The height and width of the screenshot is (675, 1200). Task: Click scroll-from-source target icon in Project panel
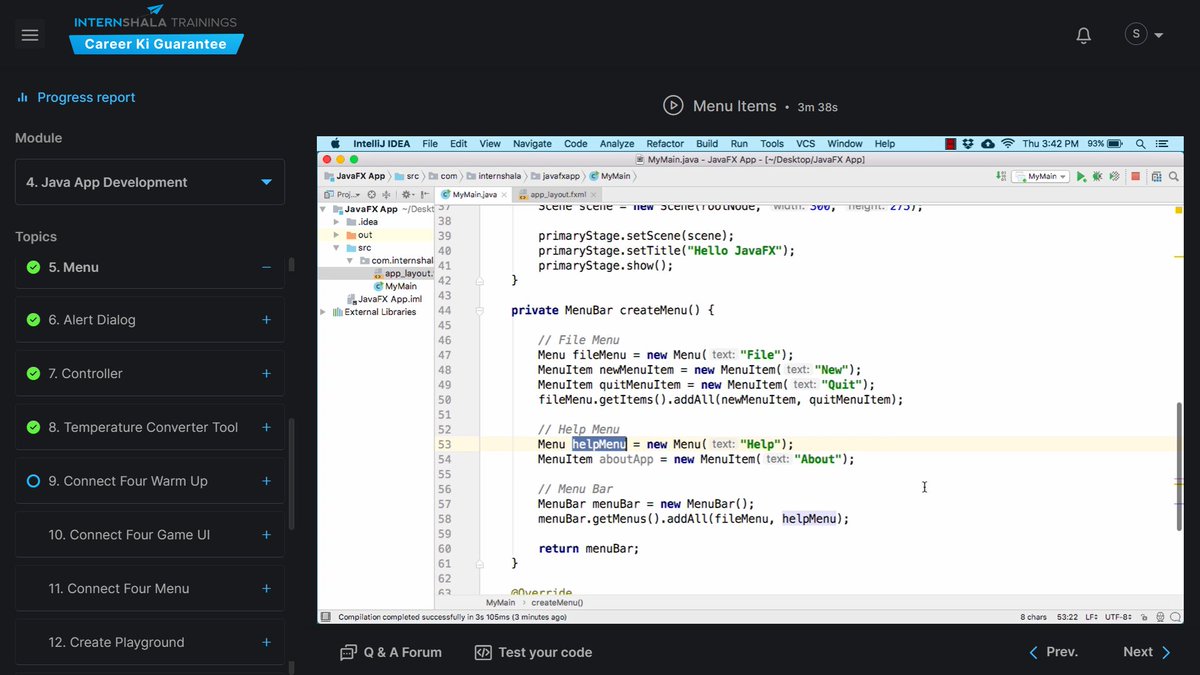pyautogui.click(x=371, y=195)
